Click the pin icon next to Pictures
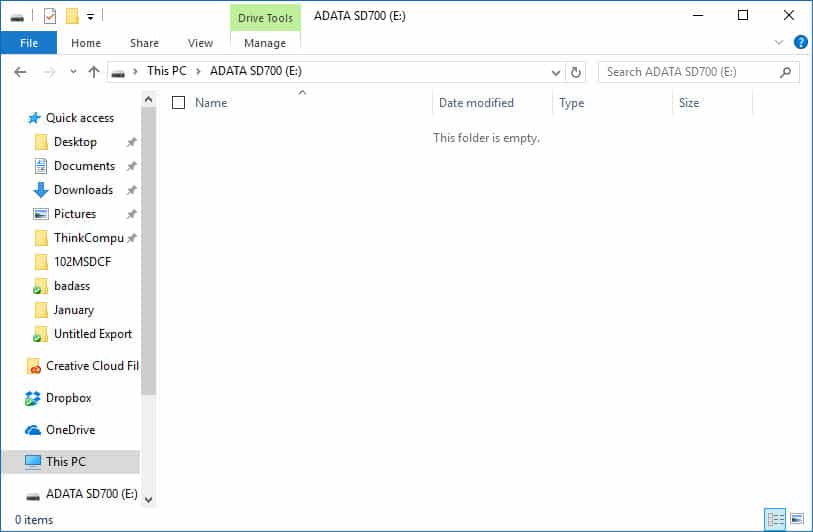 (x=132, y=214)
